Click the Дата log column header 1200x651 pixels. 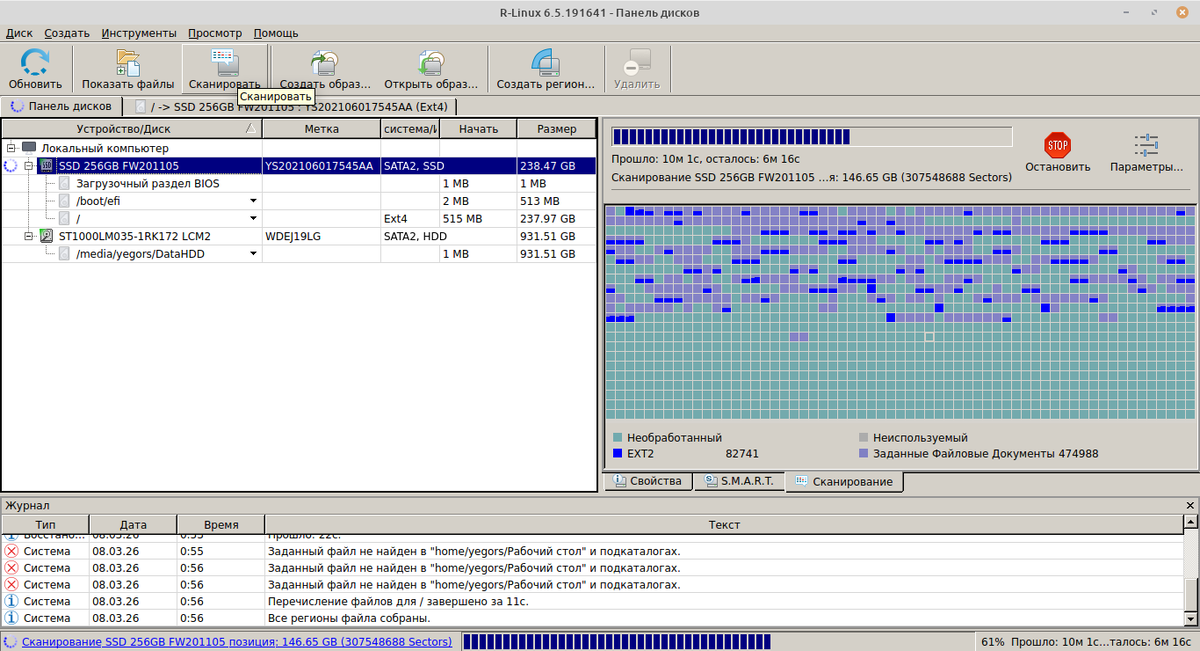coord(133,524)
